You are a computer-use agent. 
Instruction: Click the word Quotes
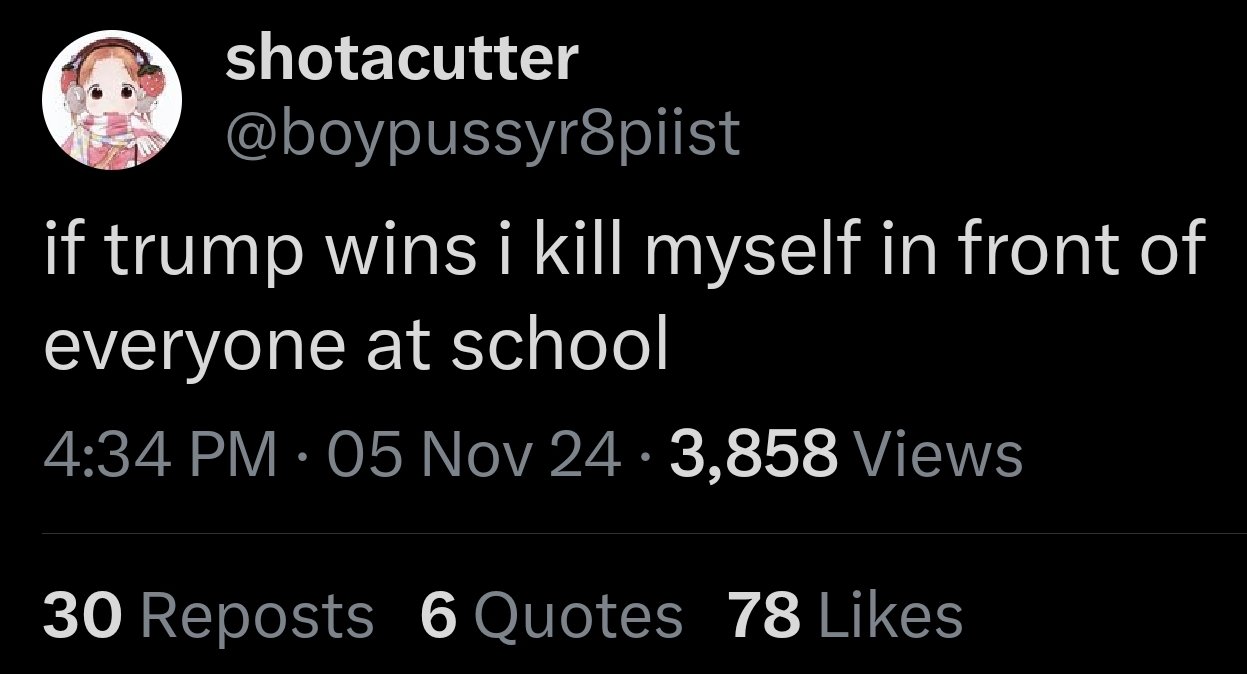coord(579,614)
